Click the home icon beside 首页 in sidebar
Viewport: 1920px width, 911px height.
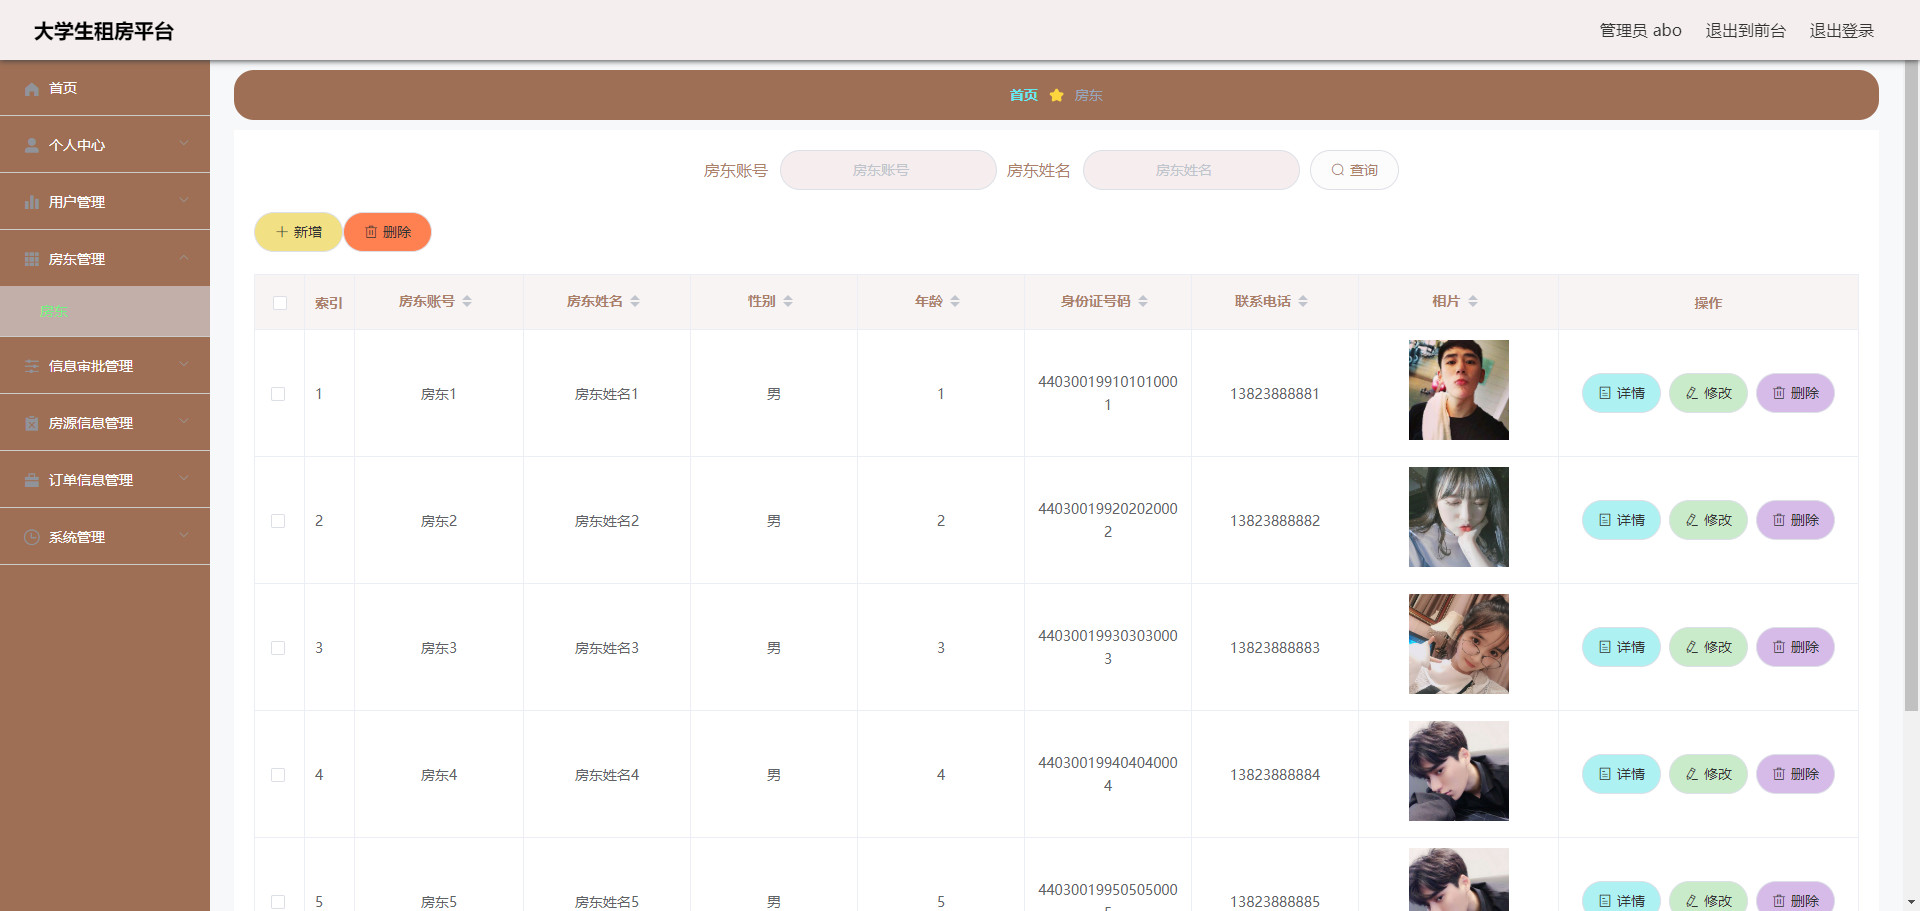tap(32, 89)
